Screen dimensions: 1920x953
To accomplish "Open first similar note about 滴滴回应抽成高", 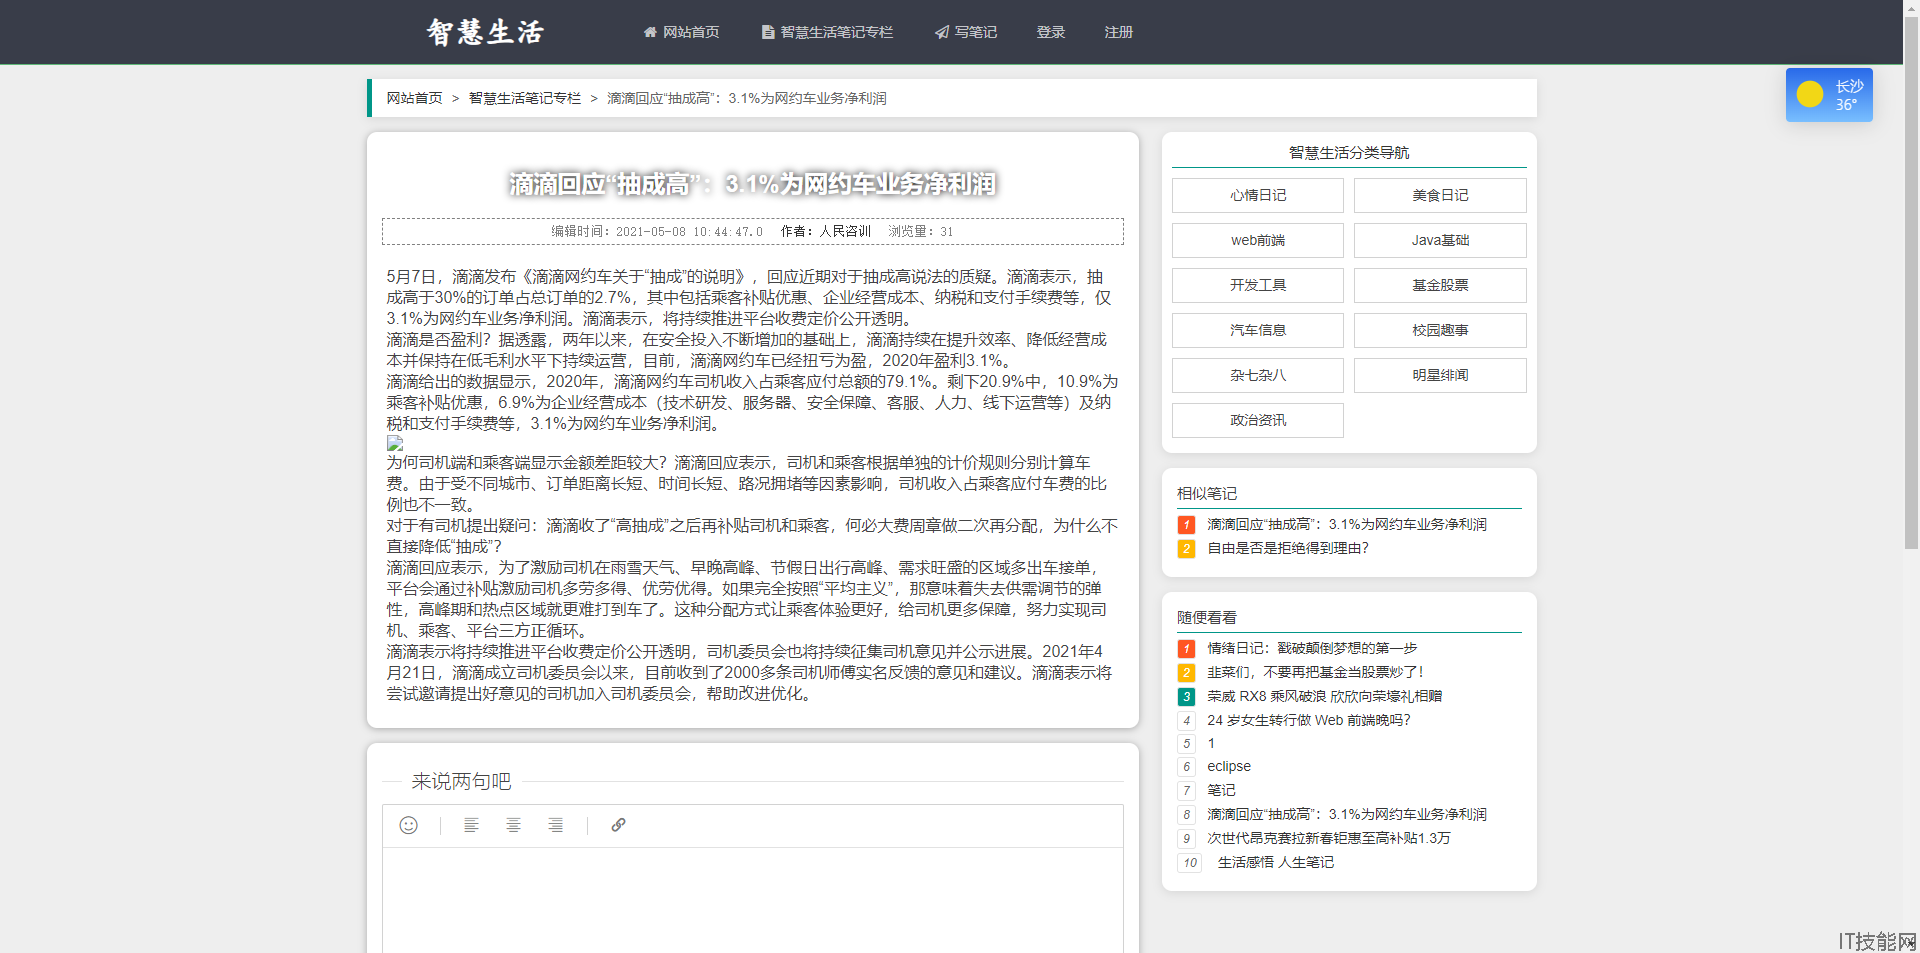I will point(1347,524).
